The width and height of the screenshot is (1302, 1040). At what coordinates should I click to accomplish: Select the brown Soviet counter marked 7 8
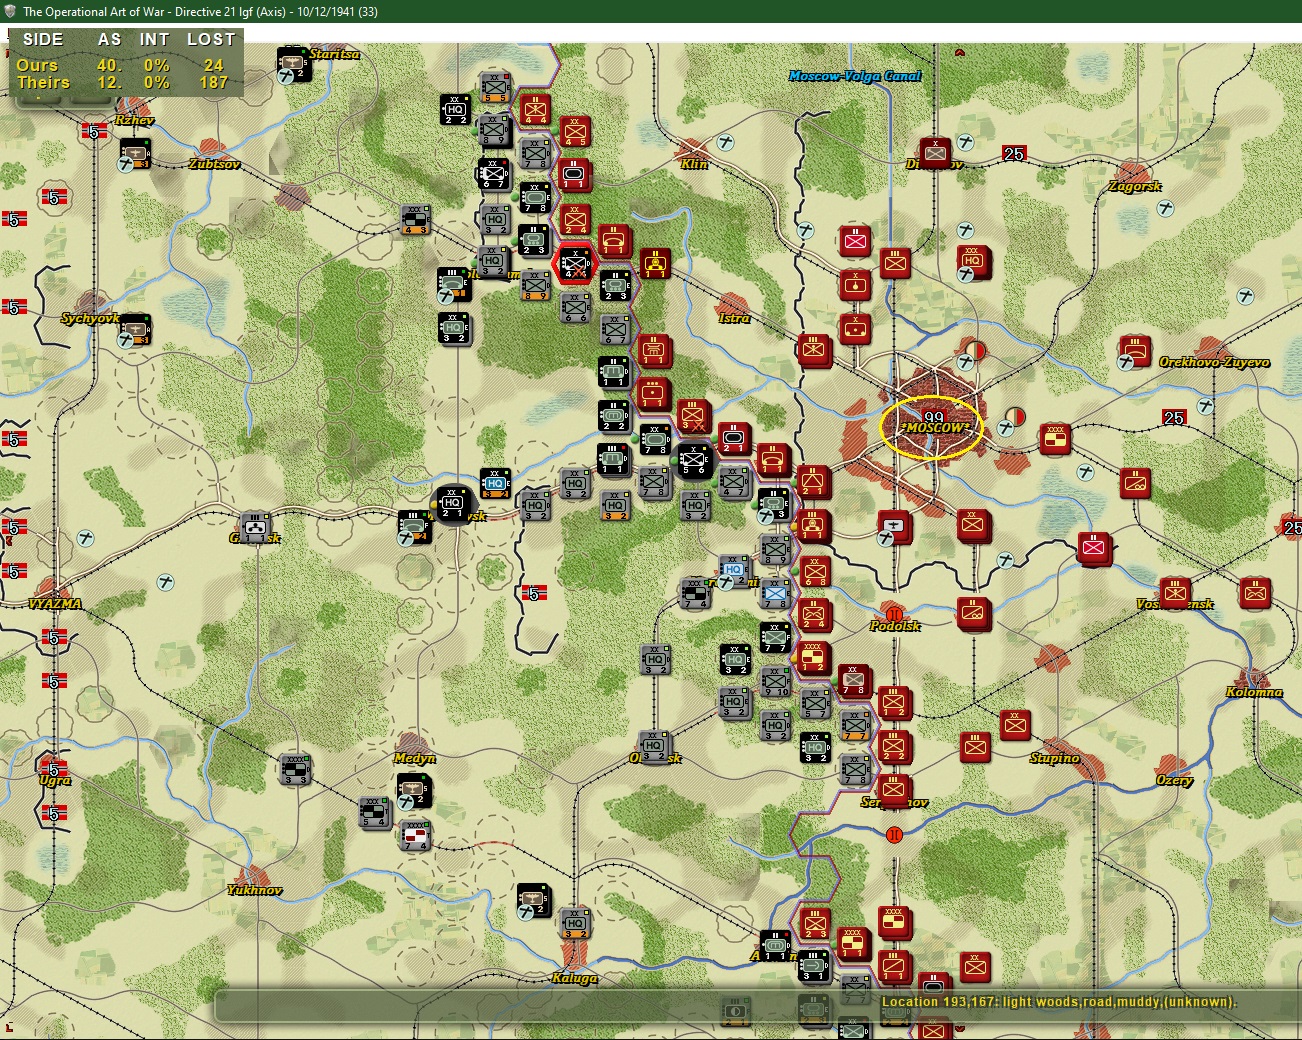pos(853,680)
